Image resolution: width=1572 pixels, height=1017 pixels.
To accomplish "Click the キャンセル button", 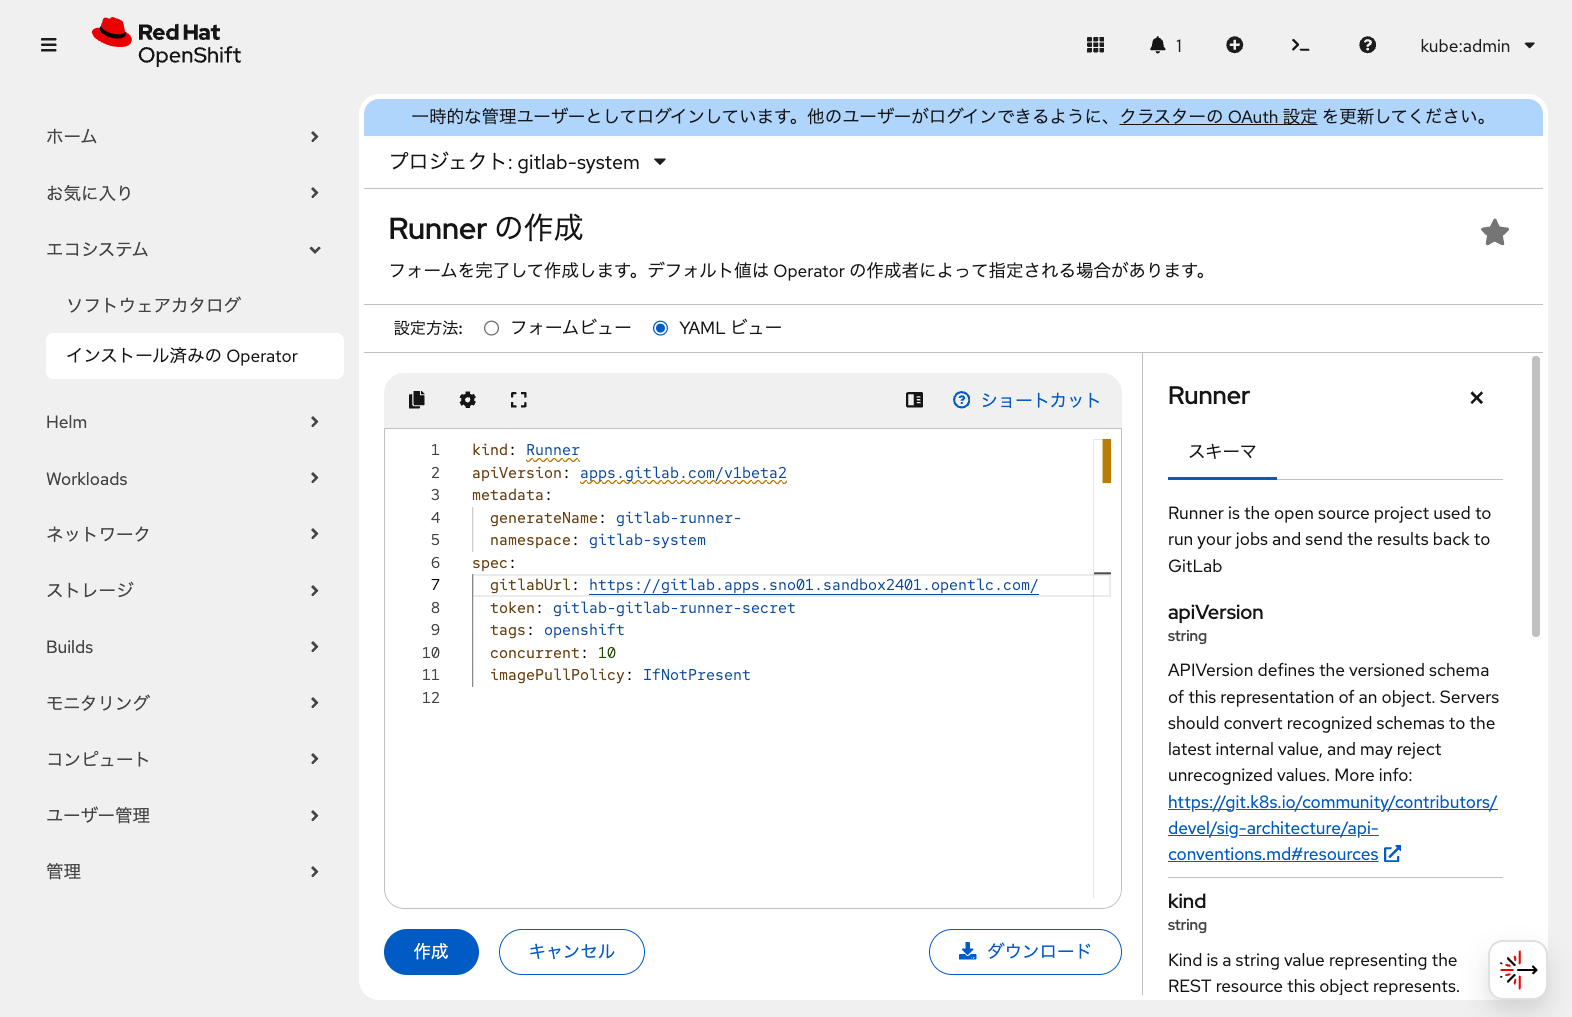I will tap(571, 952).
